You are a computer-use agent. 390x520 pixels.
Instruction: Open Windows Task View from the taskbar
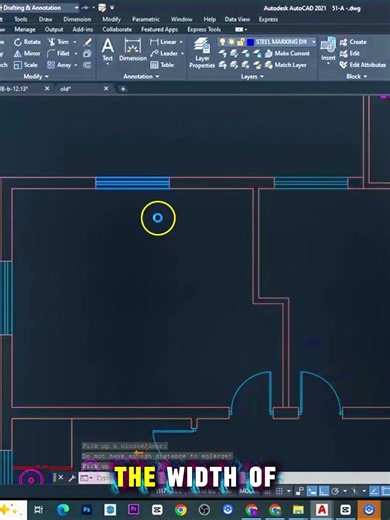(x=39, y=510)
